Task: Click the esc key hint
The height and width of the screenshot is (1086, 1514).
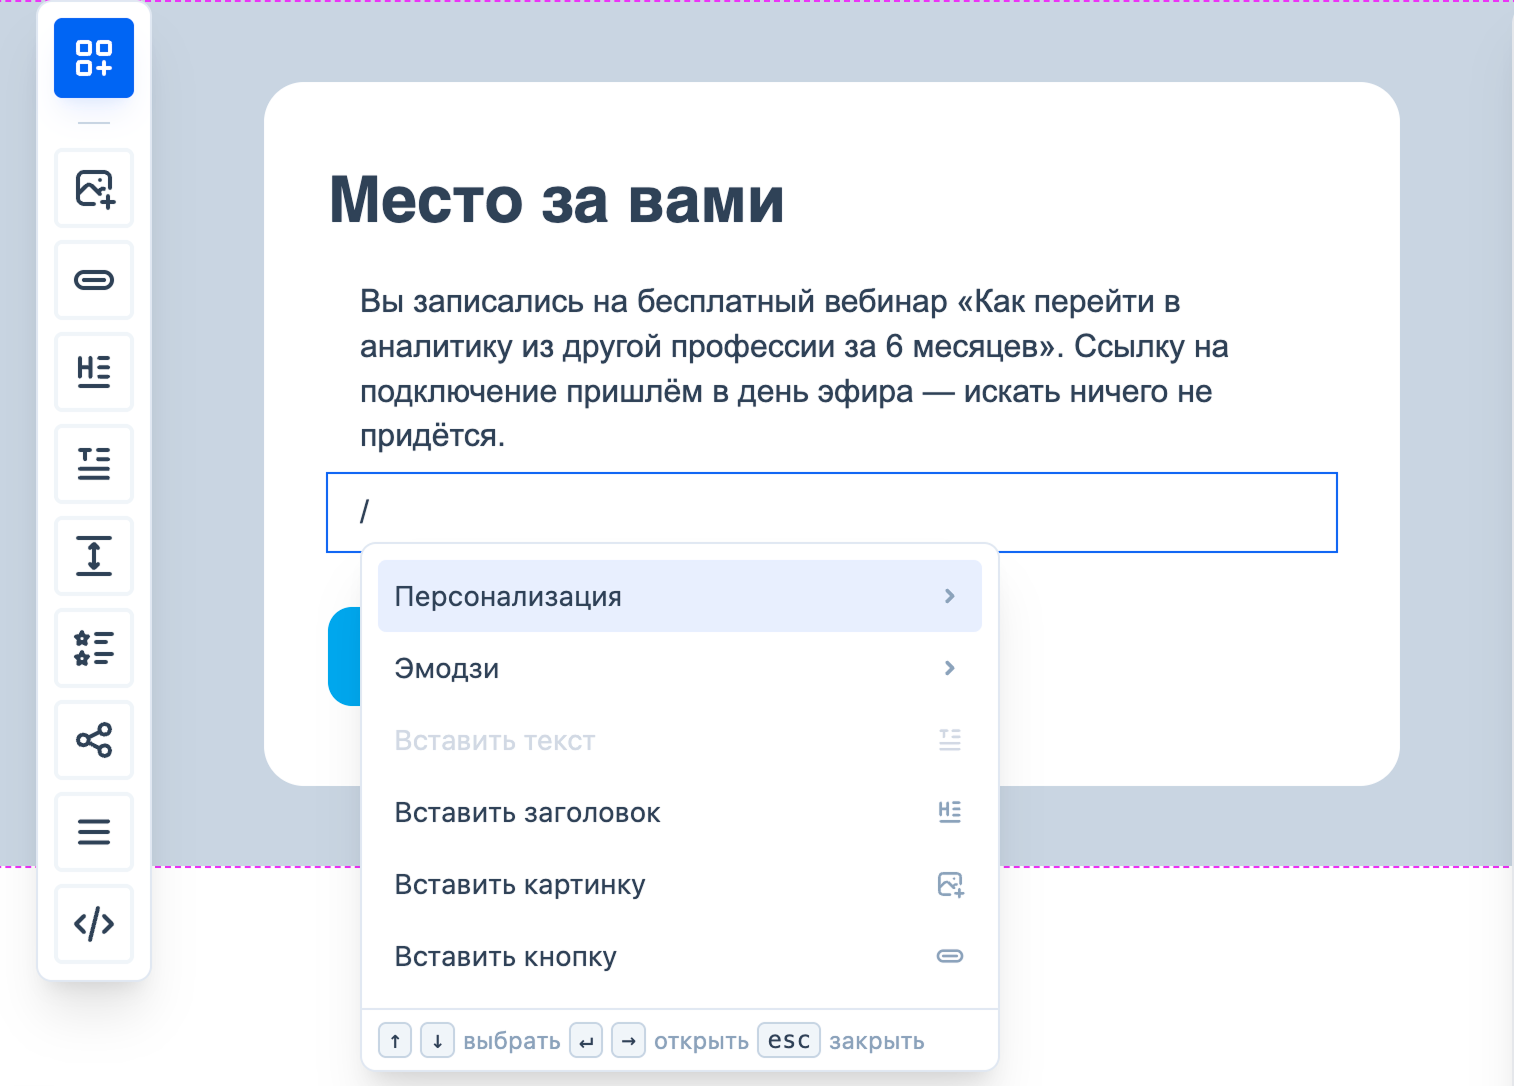Action: [789, 1040]
